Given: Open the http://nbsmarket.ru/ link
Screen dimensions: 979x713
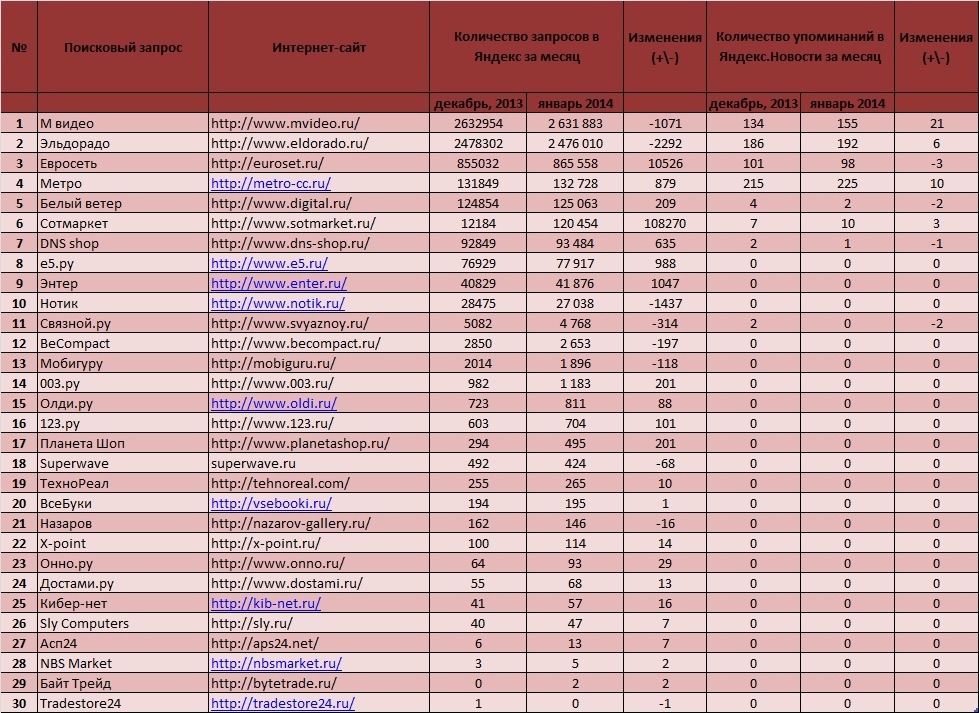Looking at the screenshot, I should (x=276, y=663).
